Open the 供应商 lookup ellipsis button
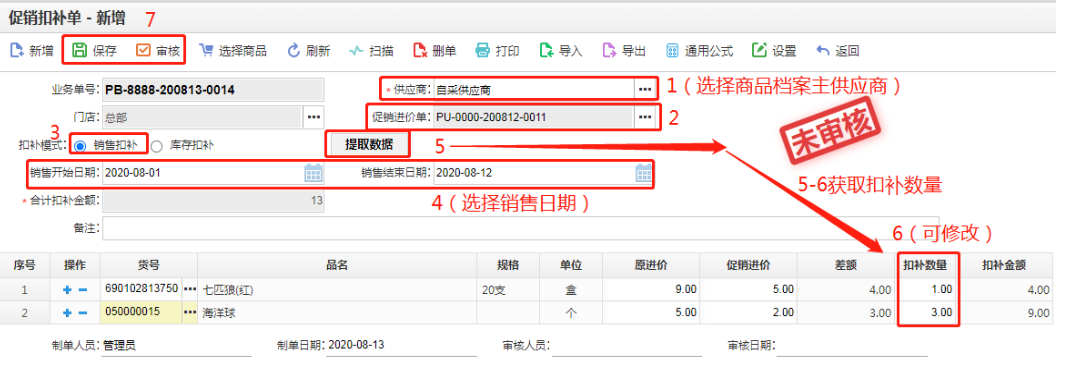 [644, 89]
